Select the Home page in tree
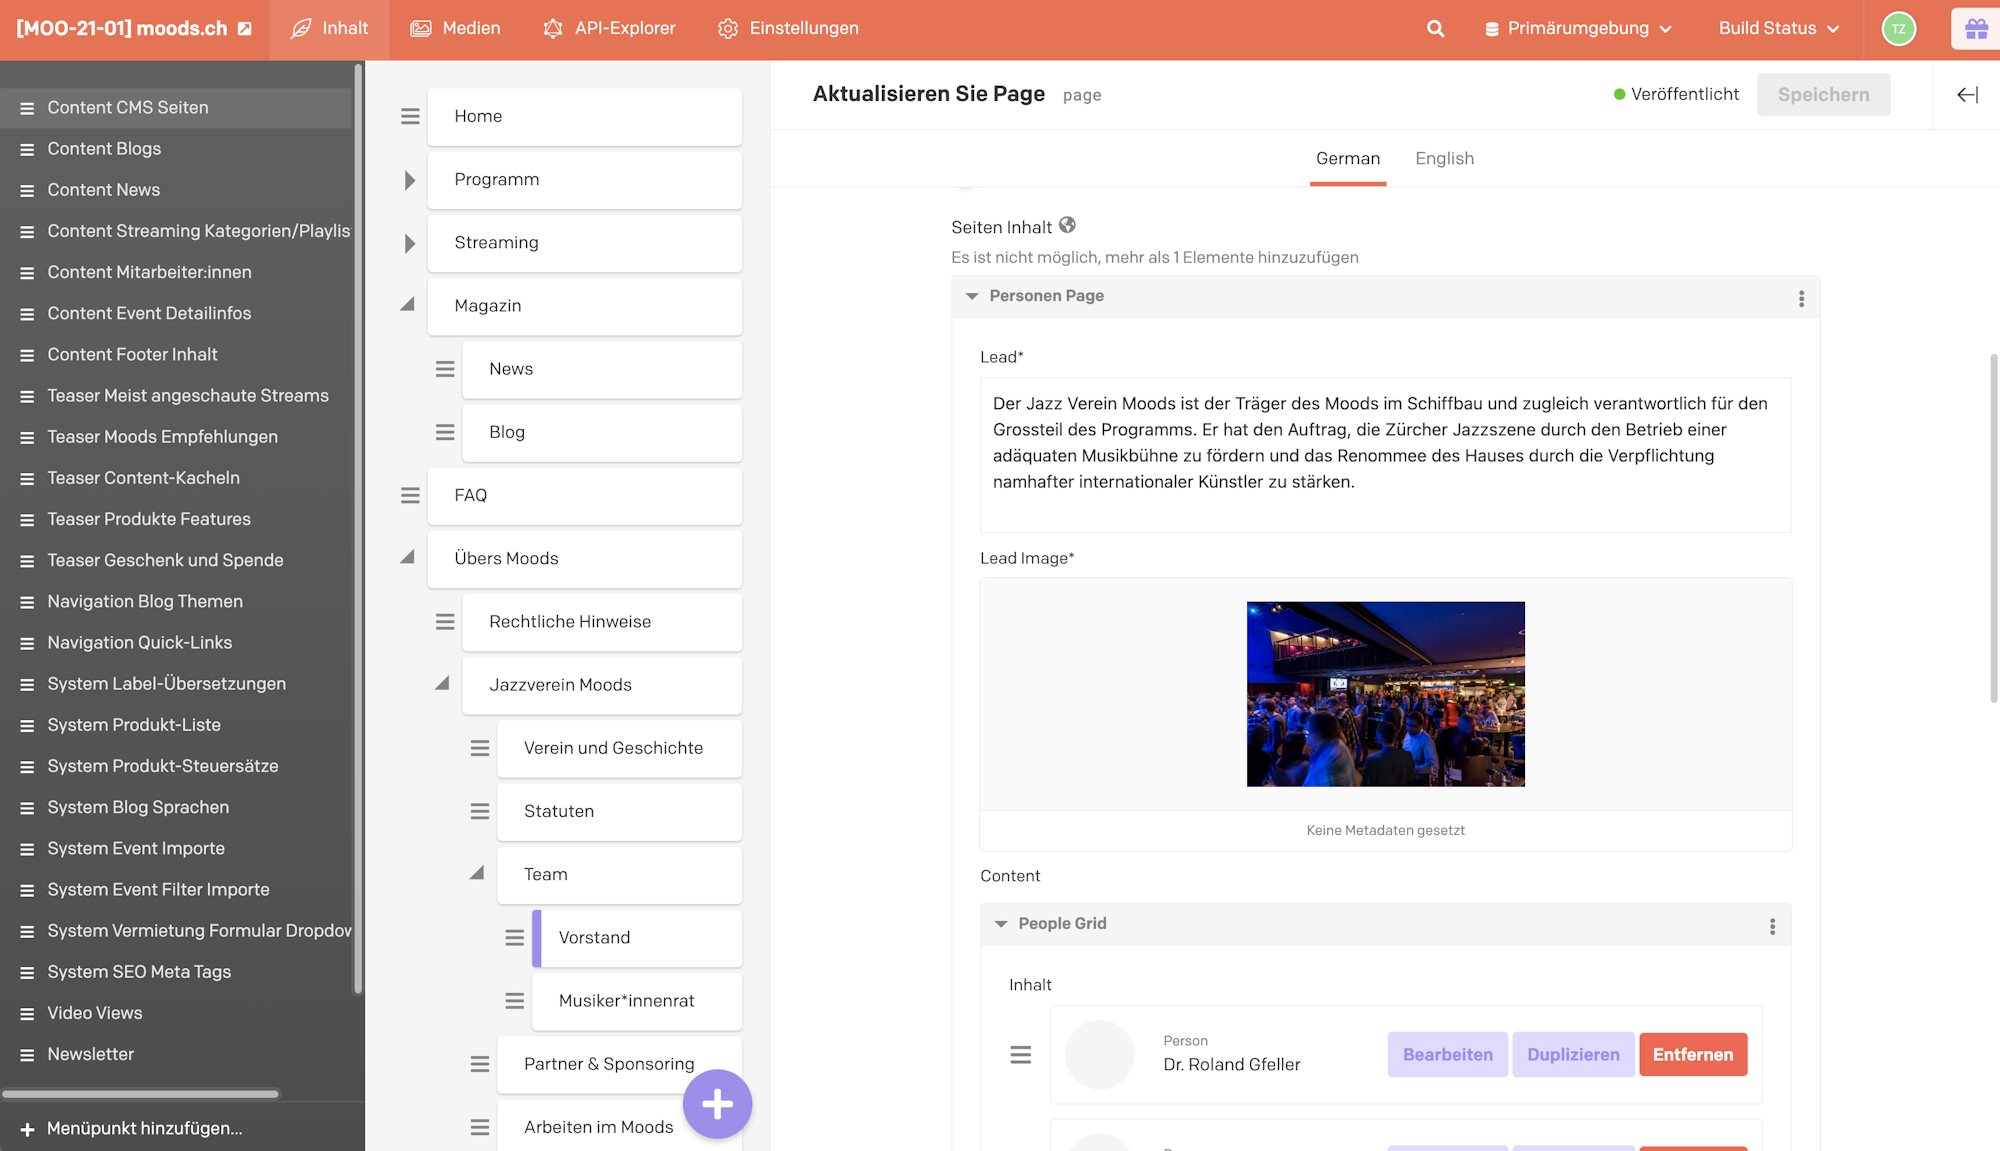Screen dimensions: 2000x1151 585,117
